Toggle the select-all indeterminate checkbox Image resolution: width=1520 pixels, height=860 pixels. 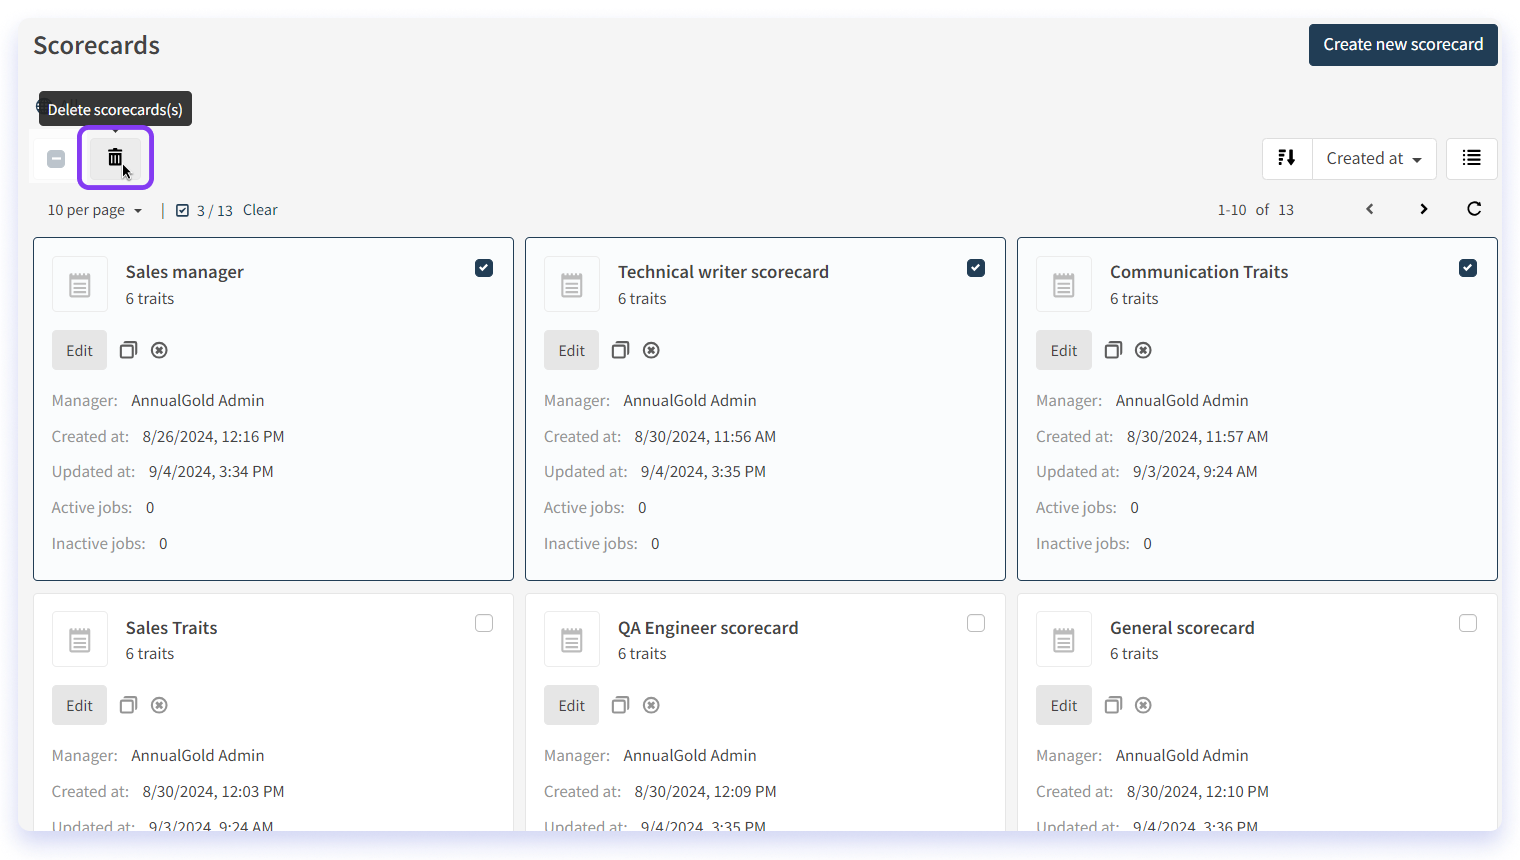tap(56, 159)
